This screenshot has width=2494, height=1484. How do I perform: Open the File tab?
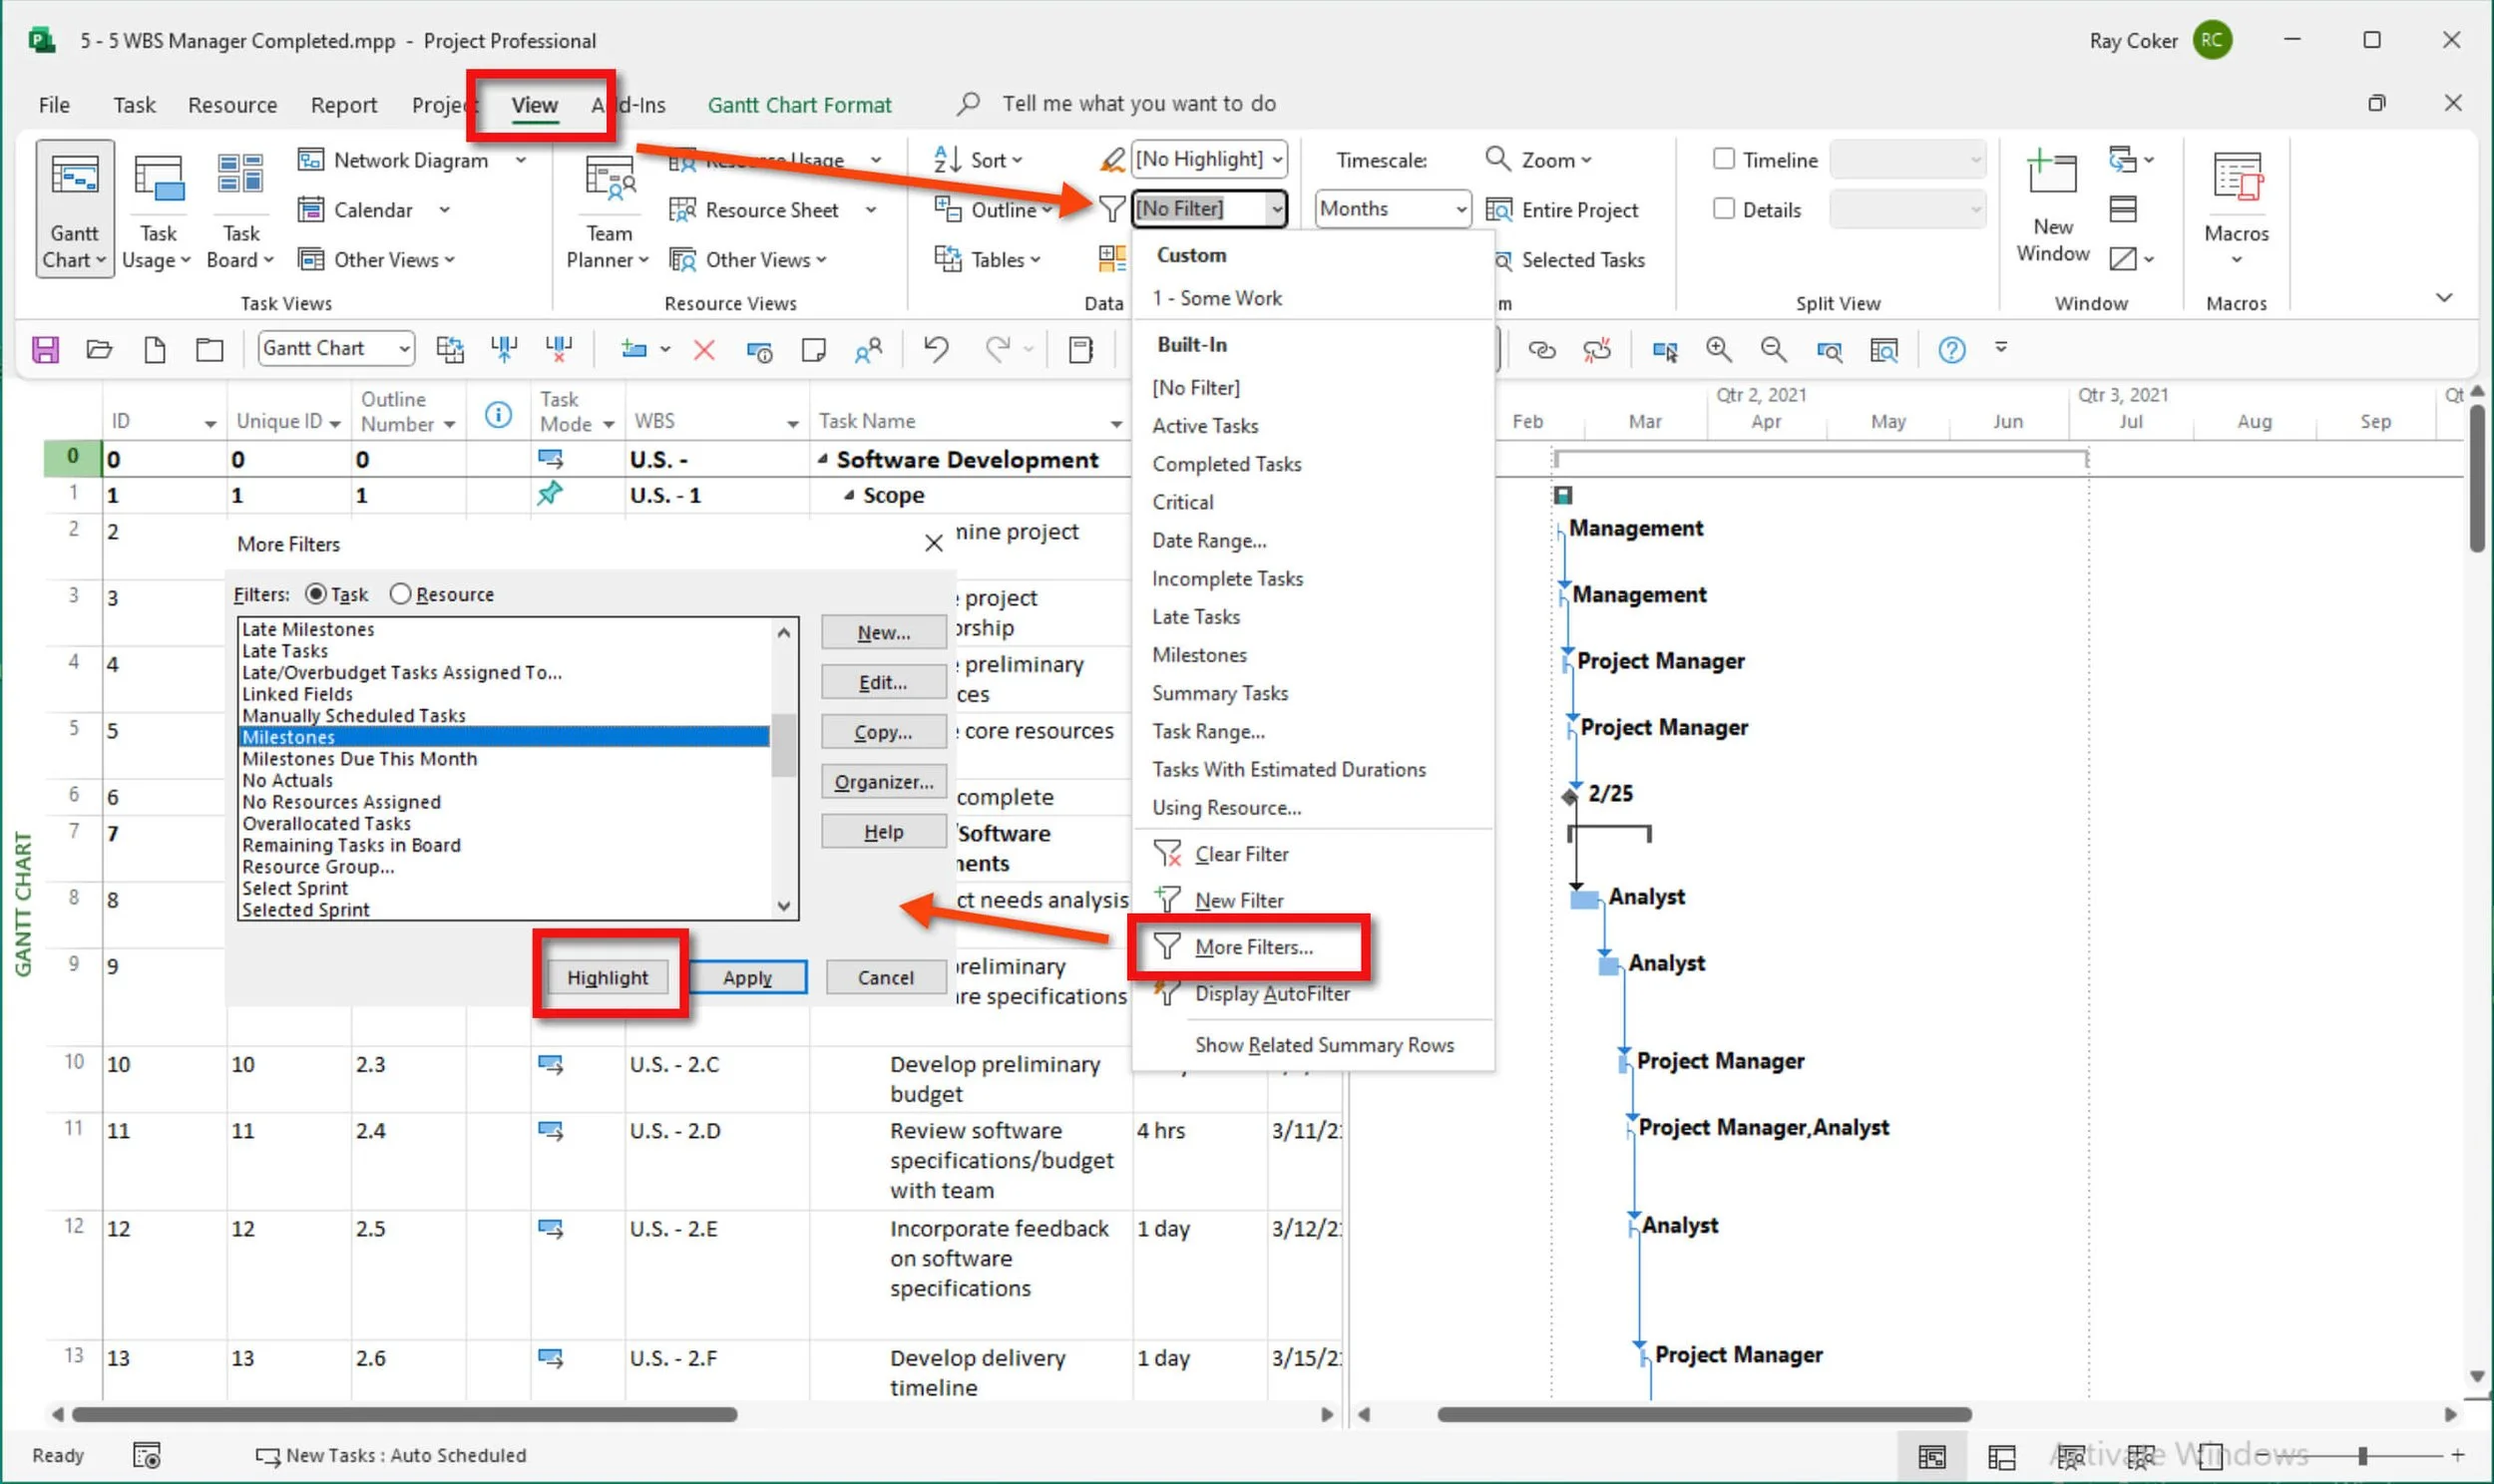pos(54,105)
